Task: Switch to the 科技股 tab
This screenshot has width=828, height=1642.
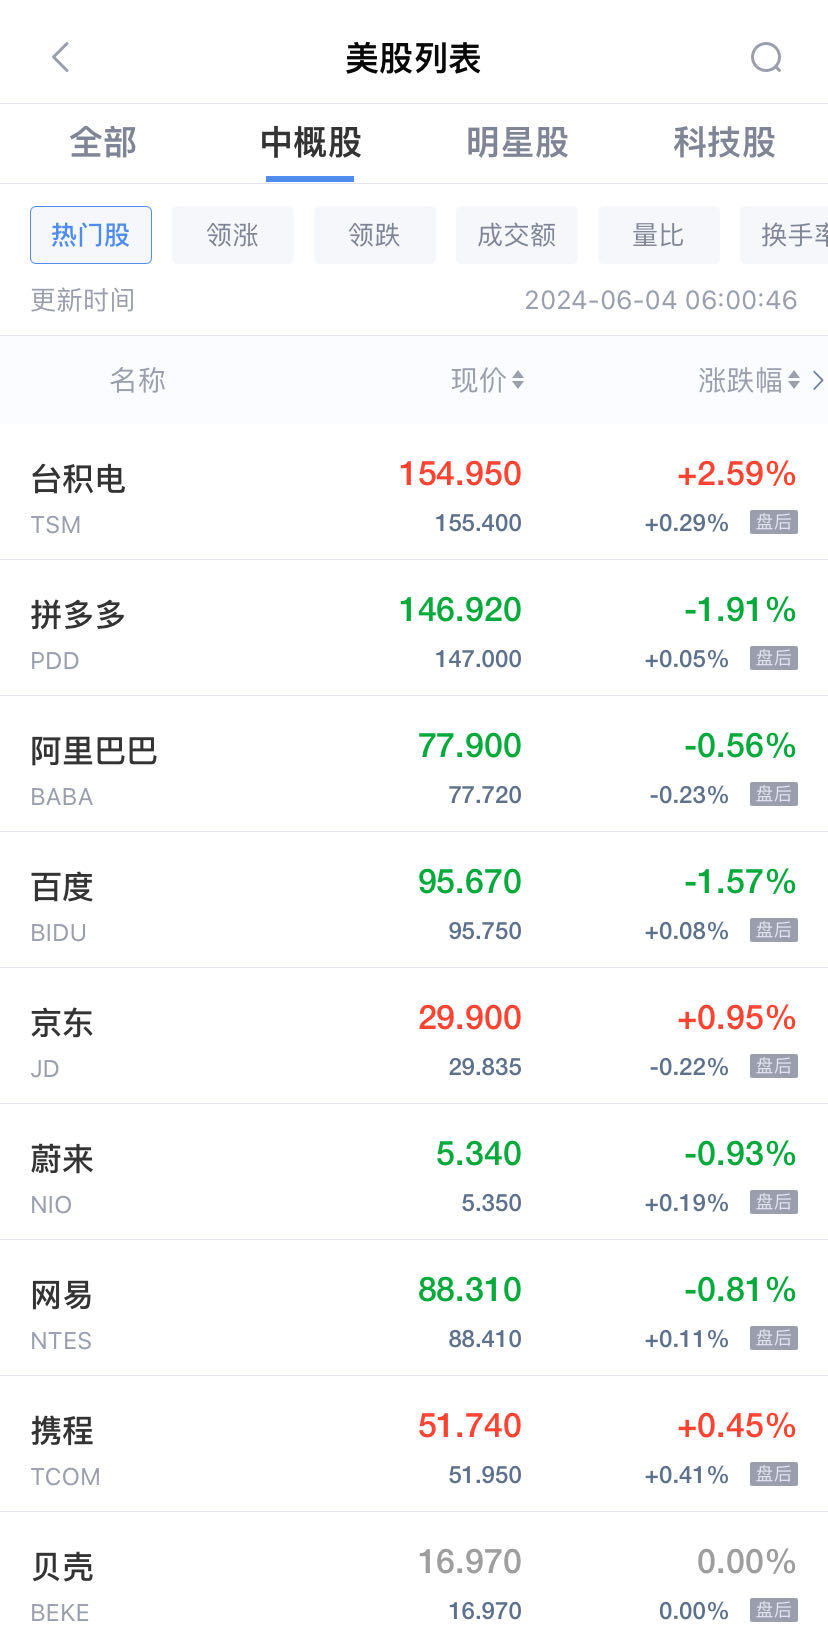Action: pos(724,143)
